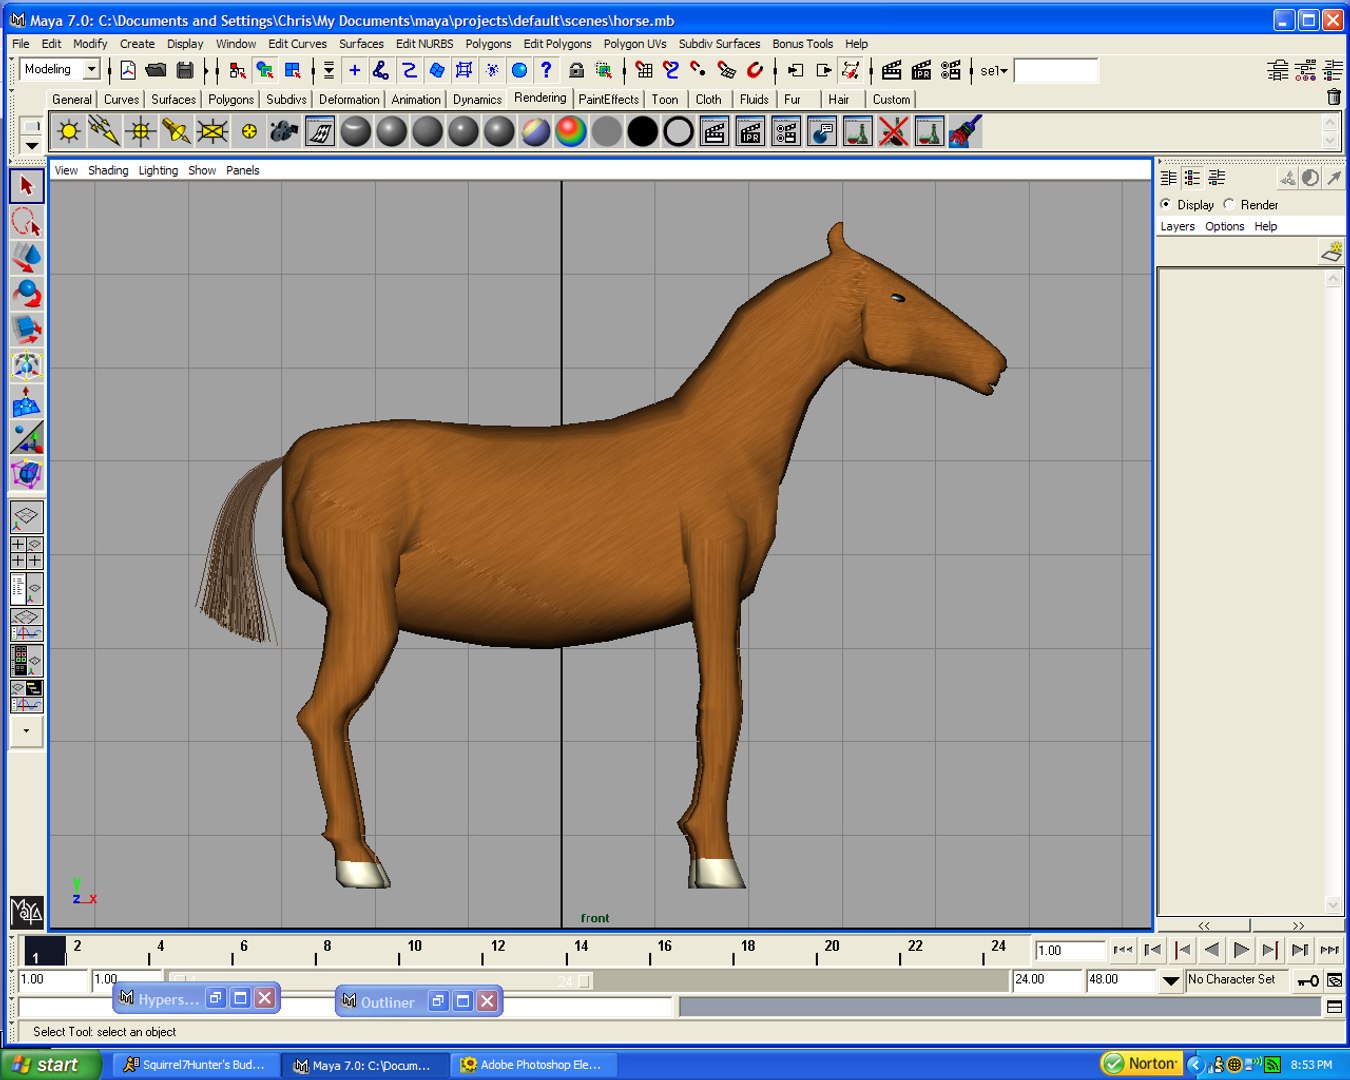Open the sel input mode dropdown
The width and height of the screenshot is (1350, 1080).
993,71
